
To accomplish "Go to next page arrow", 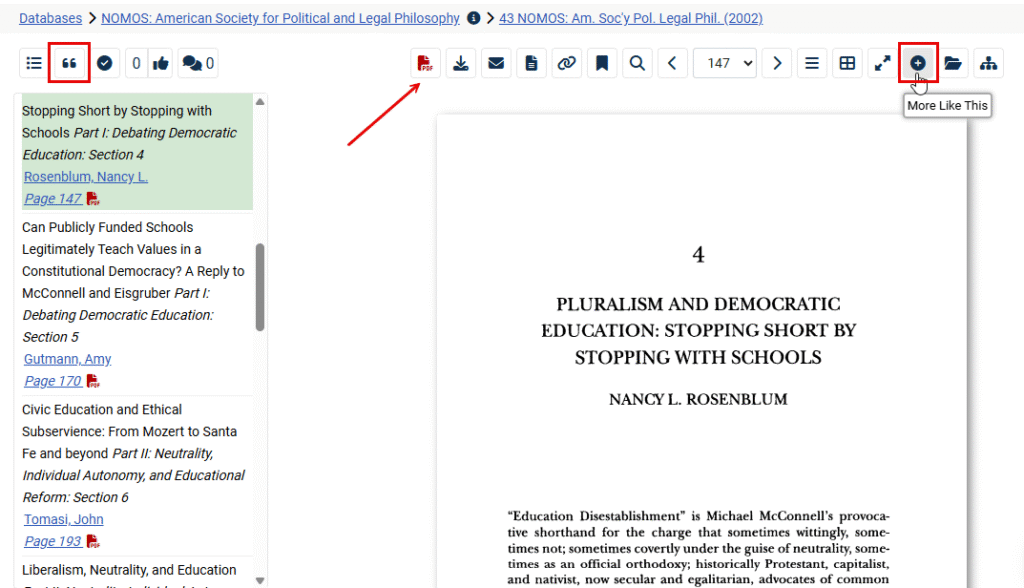I will click(x=777, y=63).
